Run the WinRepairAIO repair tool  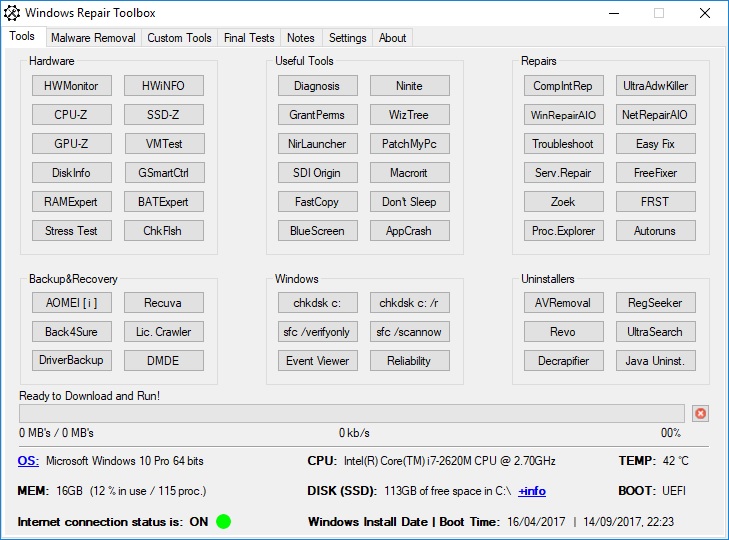[563, 115]
